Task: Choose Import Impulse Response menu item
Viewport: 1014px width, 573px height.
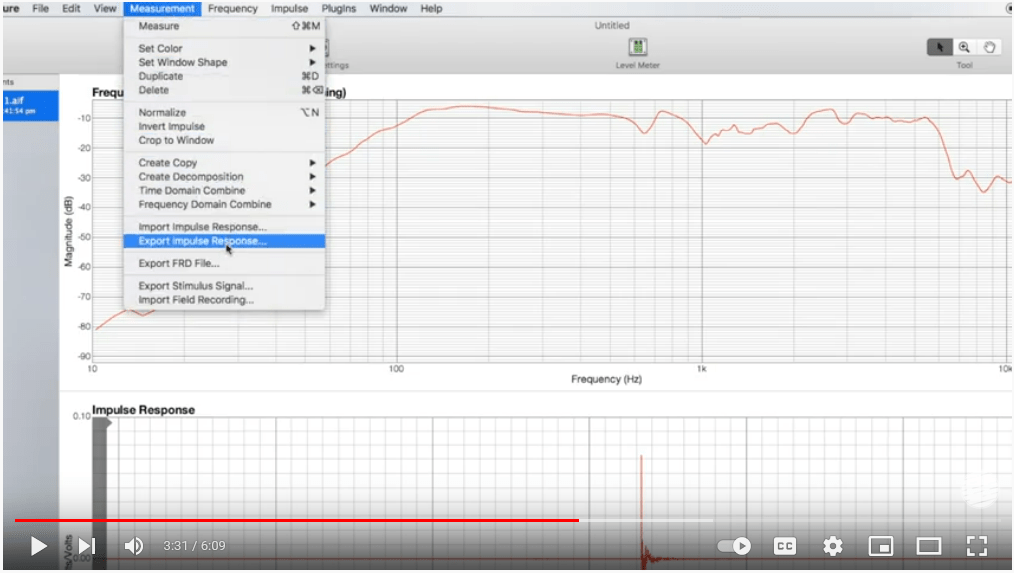Action: pyautogui.click(x=224, y=227)
